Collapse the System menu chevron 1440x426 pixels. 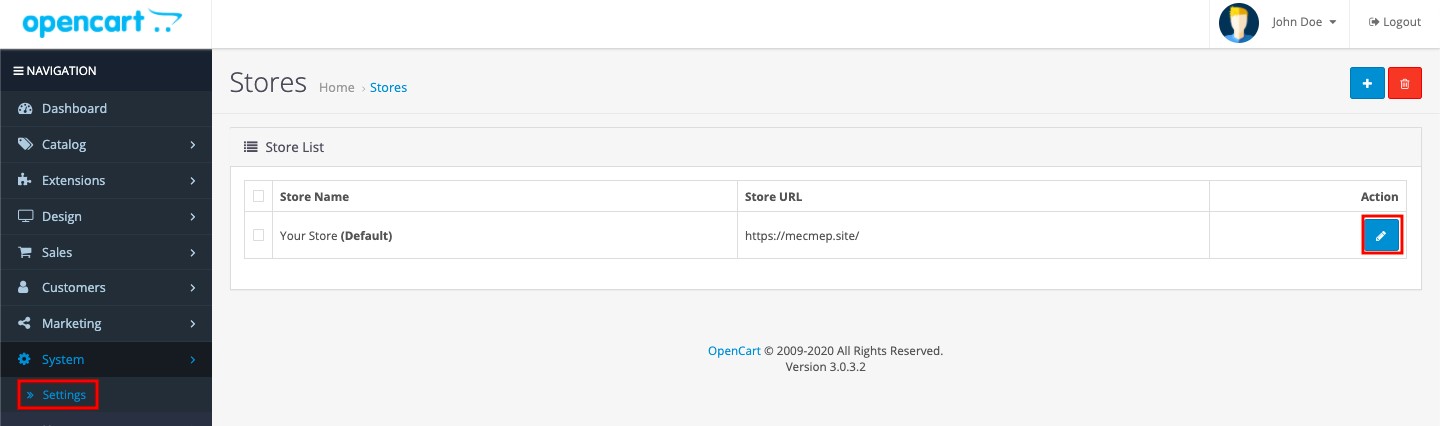[192, 360]
